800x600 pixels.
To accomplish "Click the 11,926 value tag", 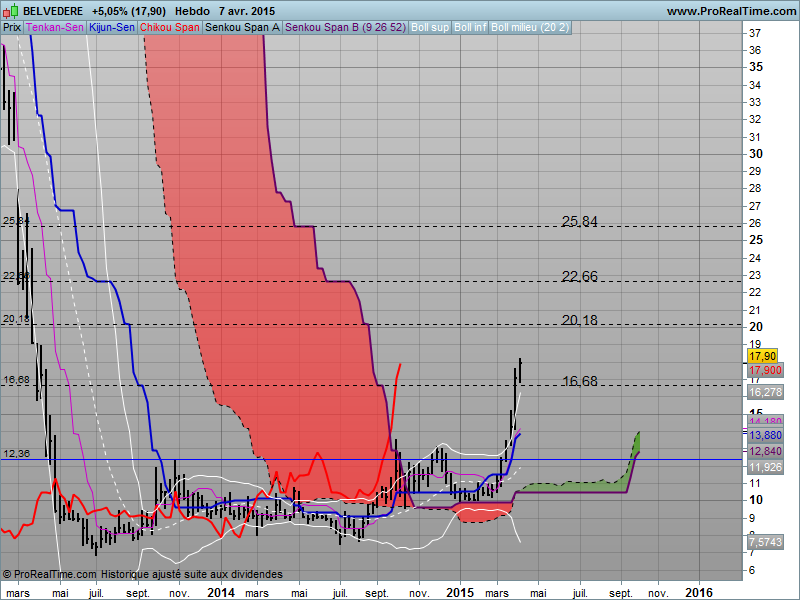I will (x=765, y=467).
